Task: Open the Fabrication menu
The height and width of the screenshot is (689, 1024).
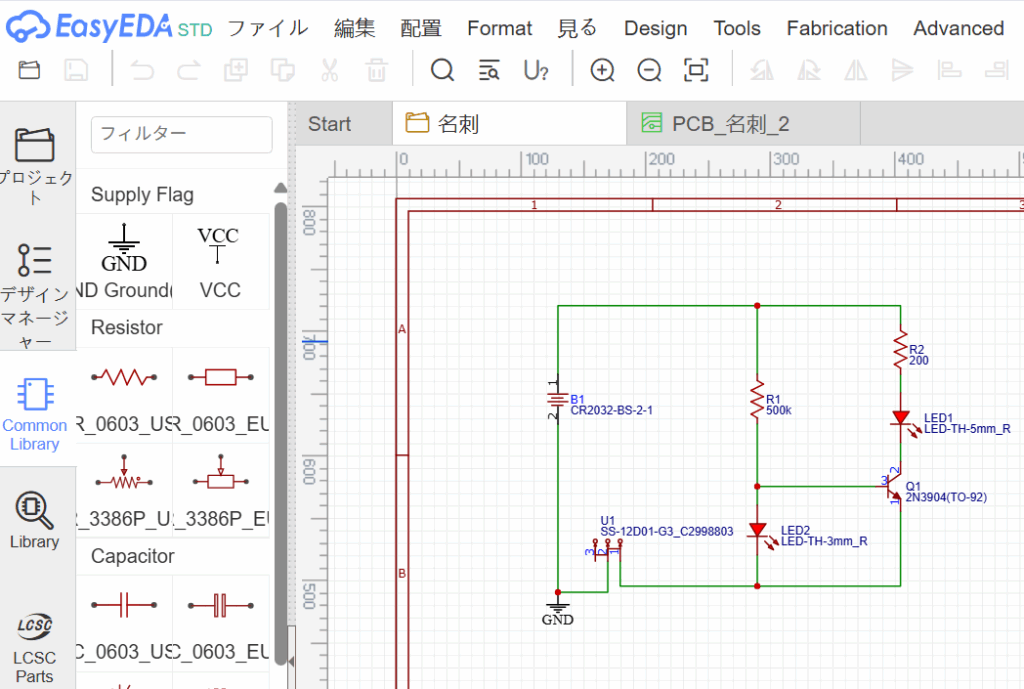Action: pyautogui.click(x=836, y=28)
